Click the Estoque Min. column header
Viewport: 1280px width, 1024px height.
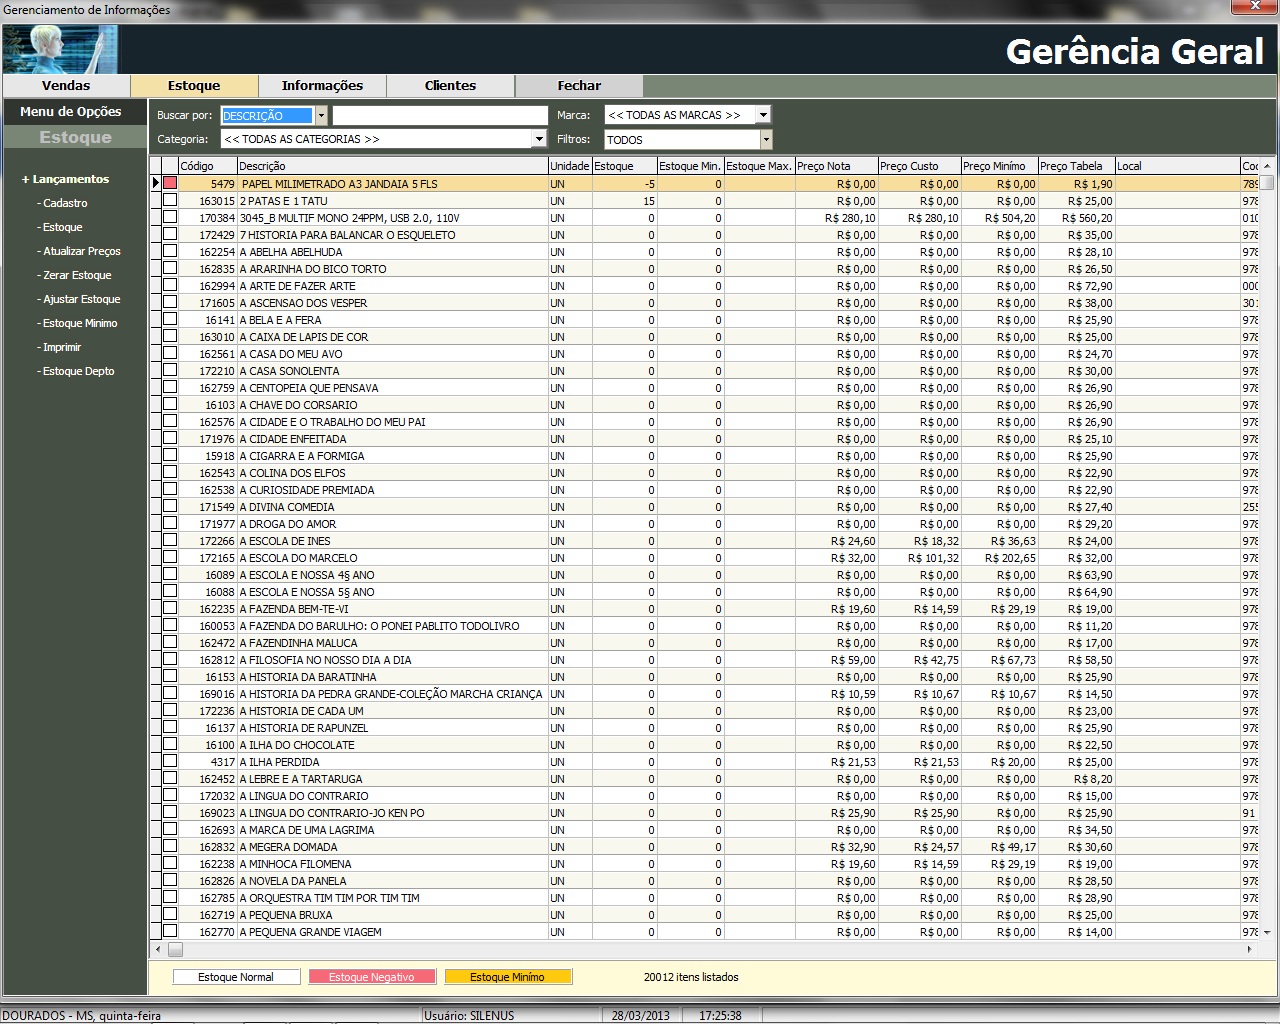click(690, 166)
